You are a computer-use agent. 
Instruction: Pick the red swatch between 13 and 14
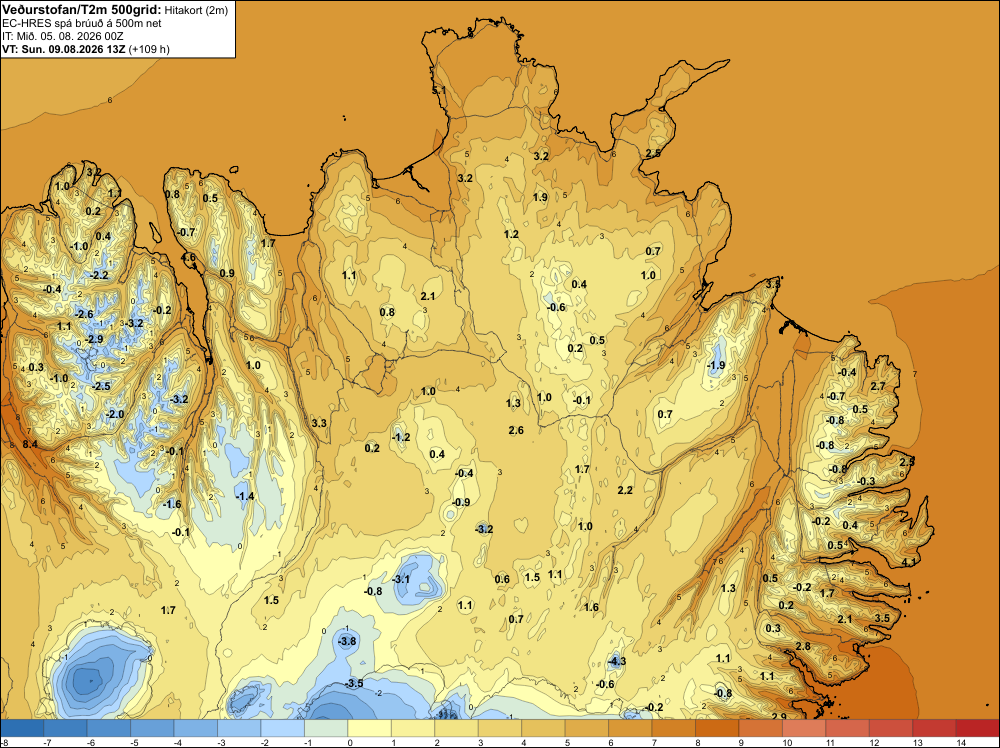pos(934,728)
